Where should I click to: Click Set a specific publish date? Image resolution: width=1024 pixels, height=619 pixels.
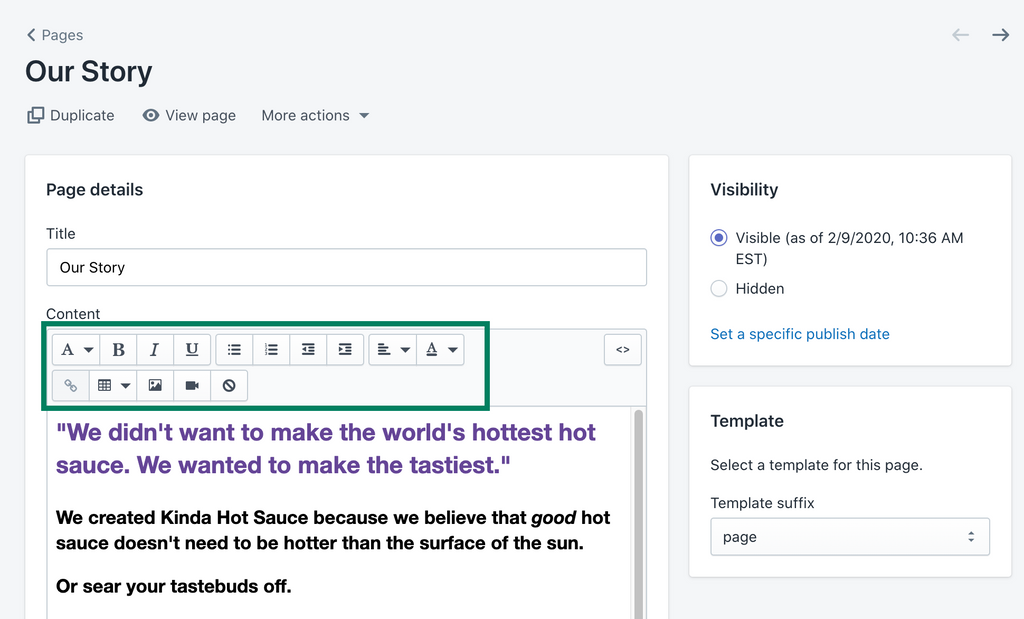click(800, 334)
